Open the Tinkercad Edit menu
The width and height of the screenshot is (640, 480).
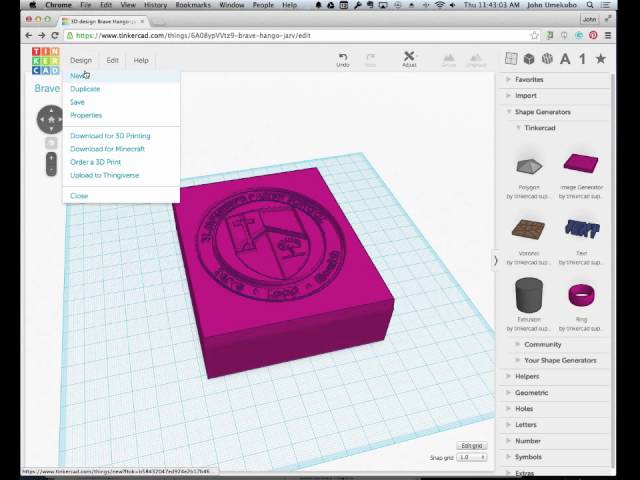(x=113, y=60)
